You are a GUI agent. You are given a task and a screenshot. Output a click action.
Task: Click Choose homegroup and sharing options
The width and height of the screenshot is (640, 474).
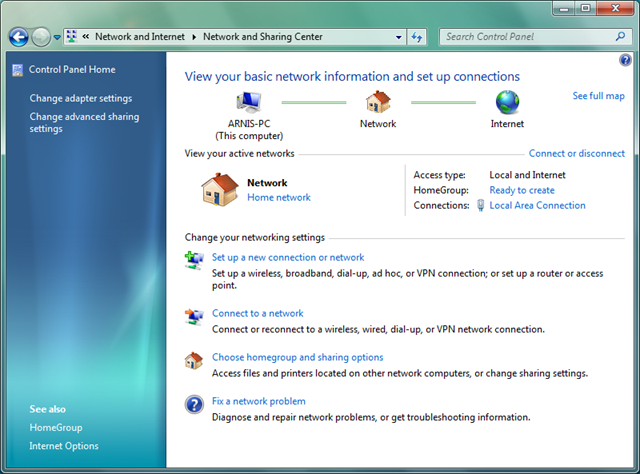298,357
